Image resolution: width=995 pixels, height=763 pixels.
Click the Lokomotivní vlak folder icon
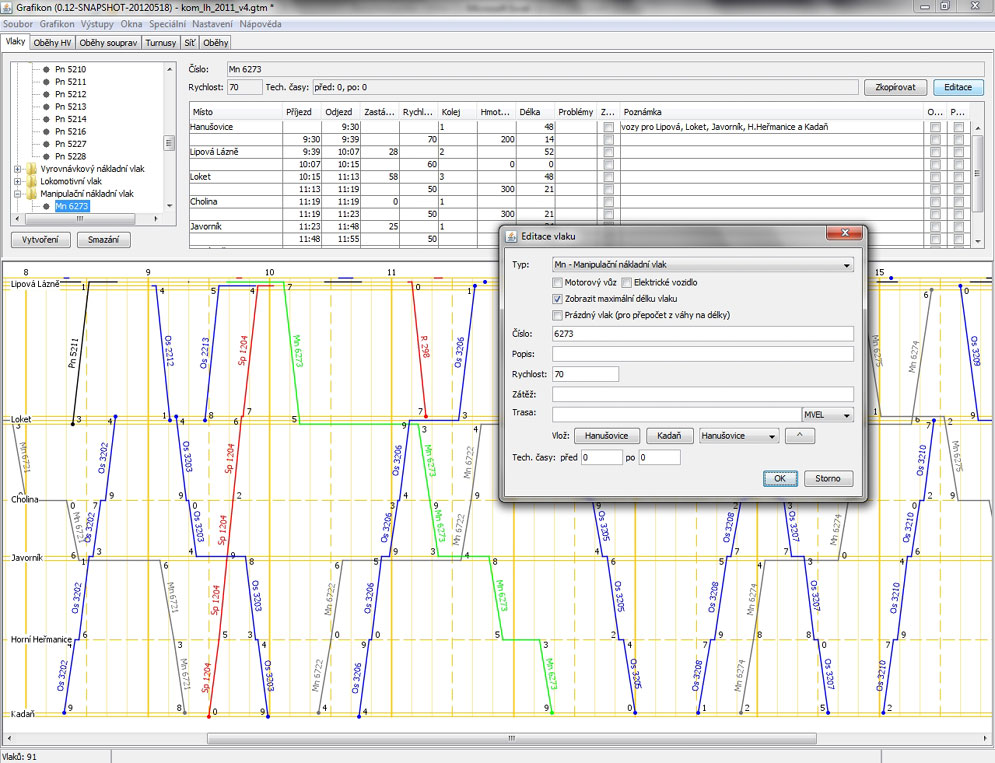coord(32,182)
